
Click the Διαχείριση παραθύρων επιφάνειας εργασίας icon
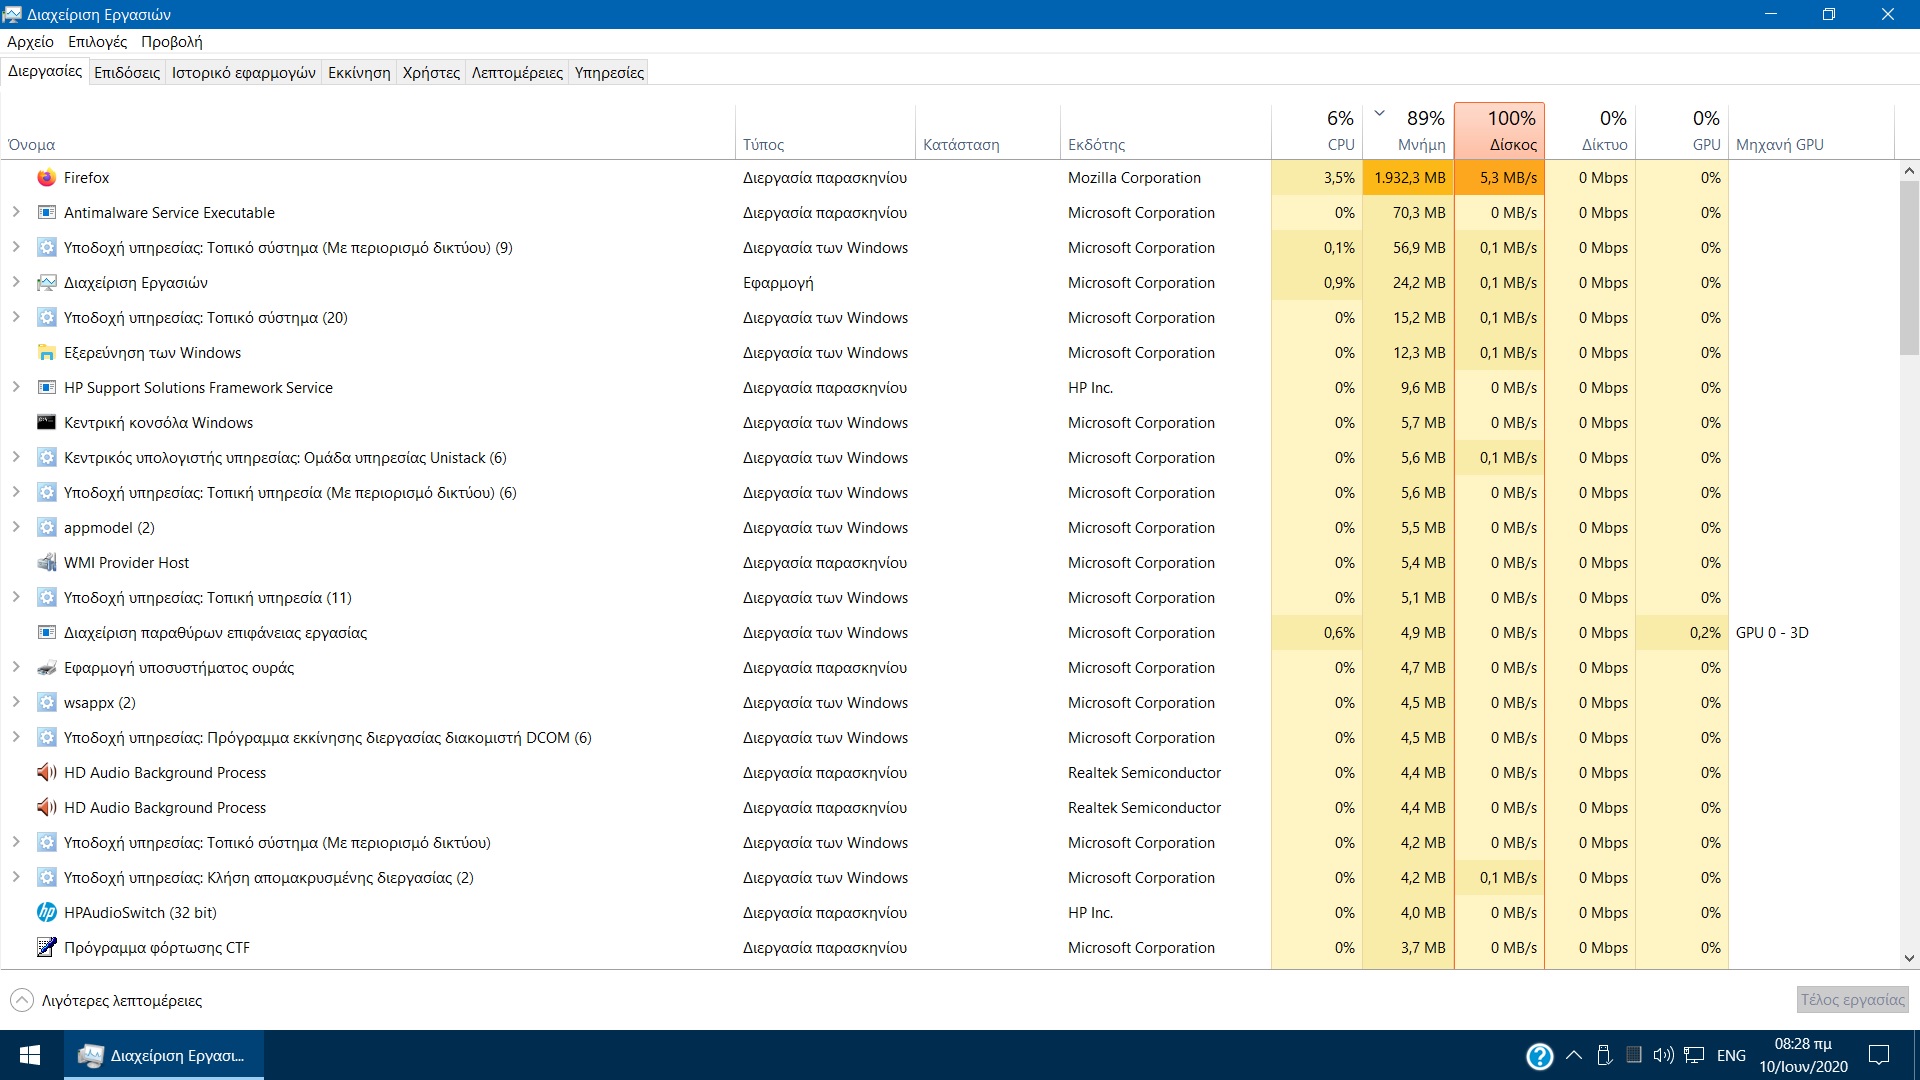tap(46, 633)
